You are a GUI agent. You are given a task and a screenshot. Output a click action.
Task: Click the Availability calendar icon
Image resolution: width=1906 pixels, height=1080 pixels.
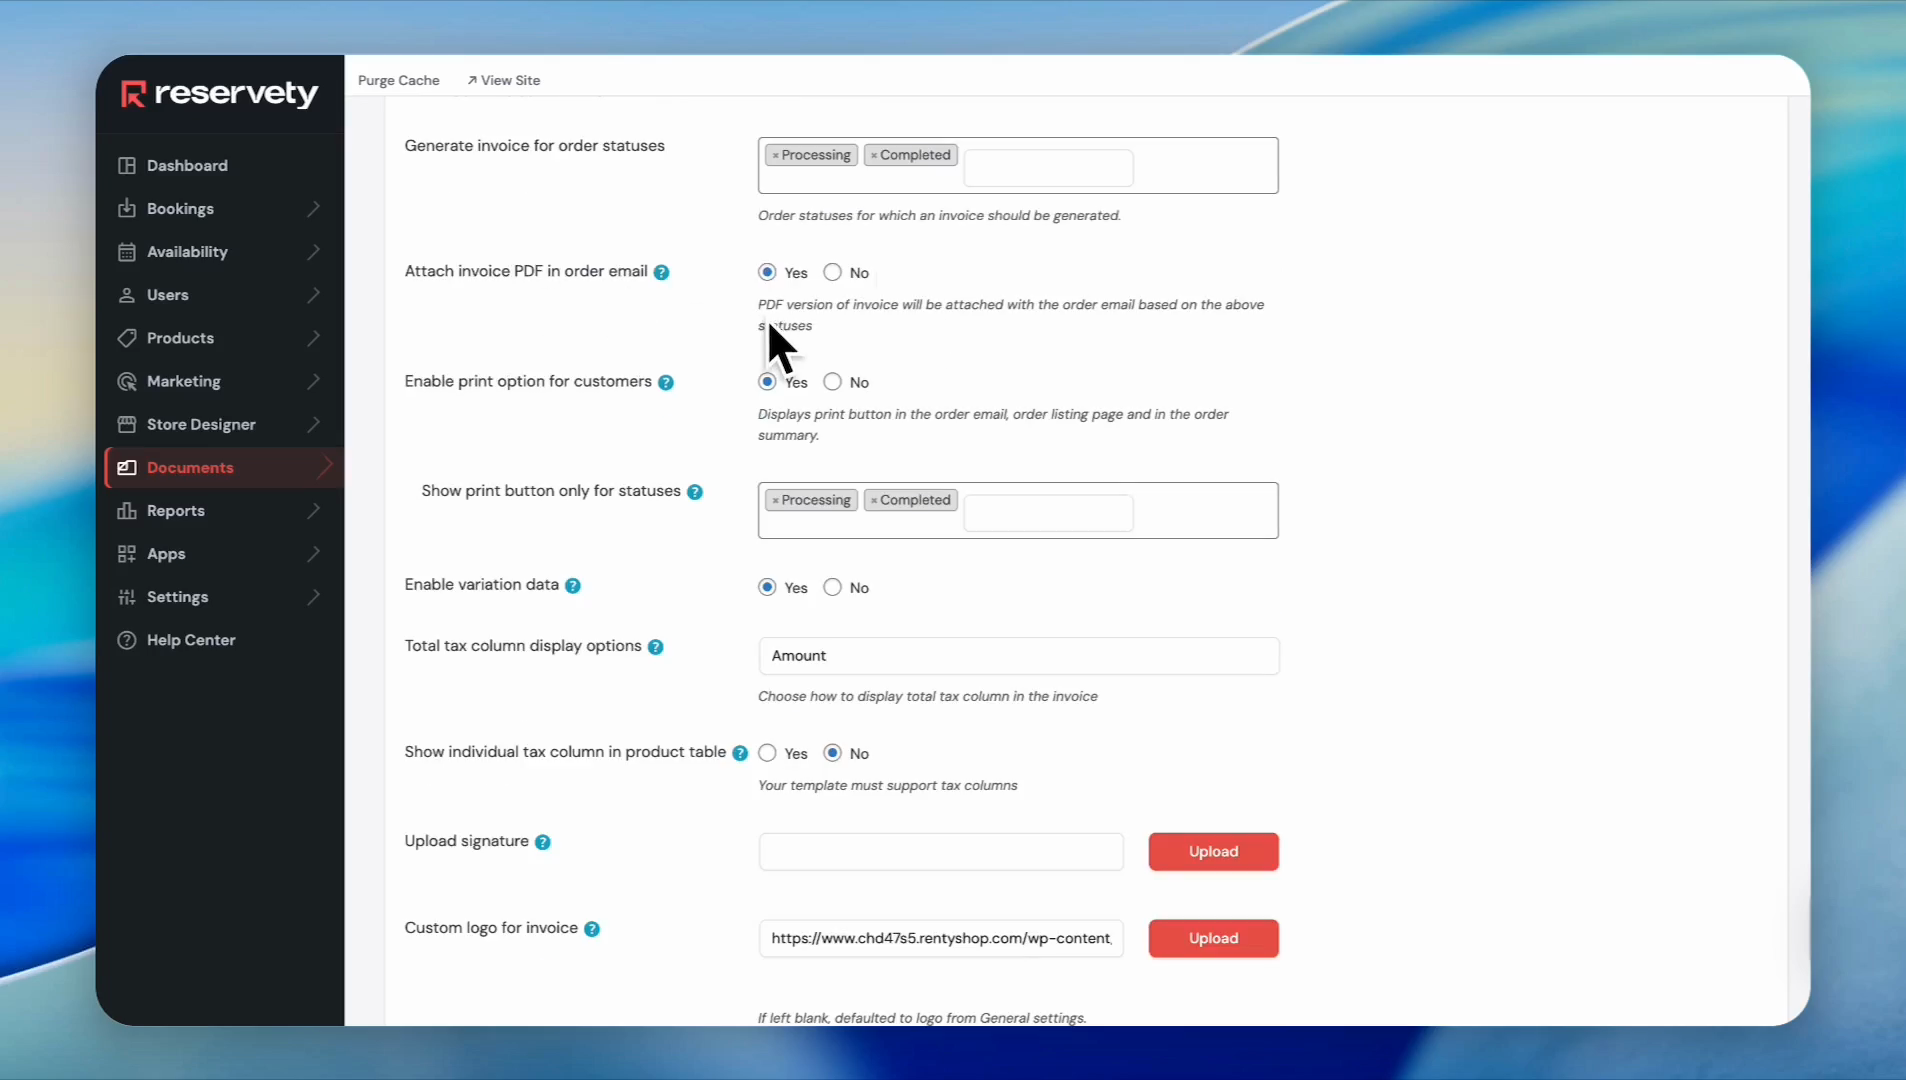(x=127, y=252)
